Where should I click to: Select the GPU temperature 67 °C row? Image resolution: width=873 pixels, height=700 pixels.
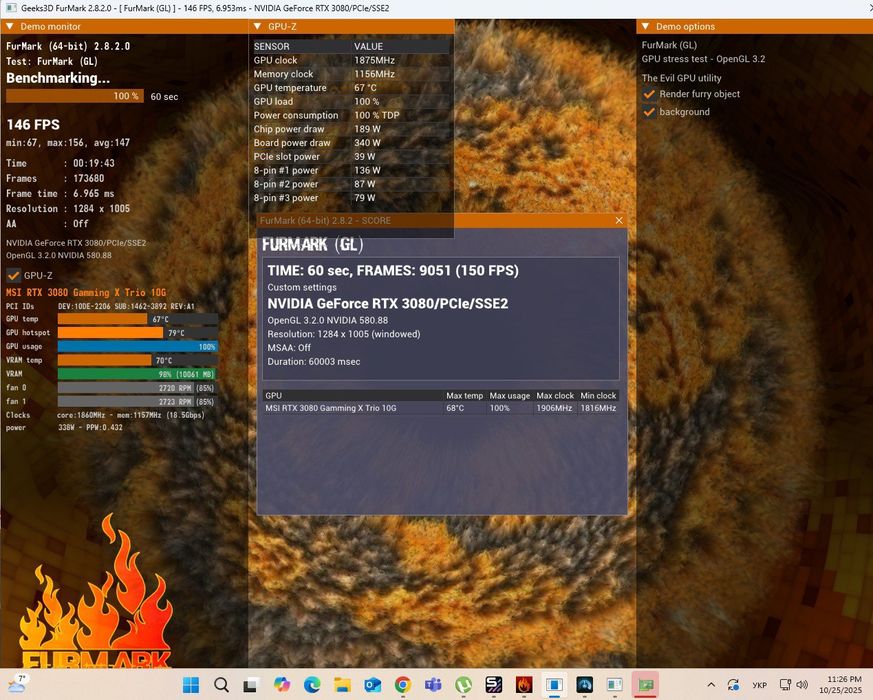pos(351,87)
